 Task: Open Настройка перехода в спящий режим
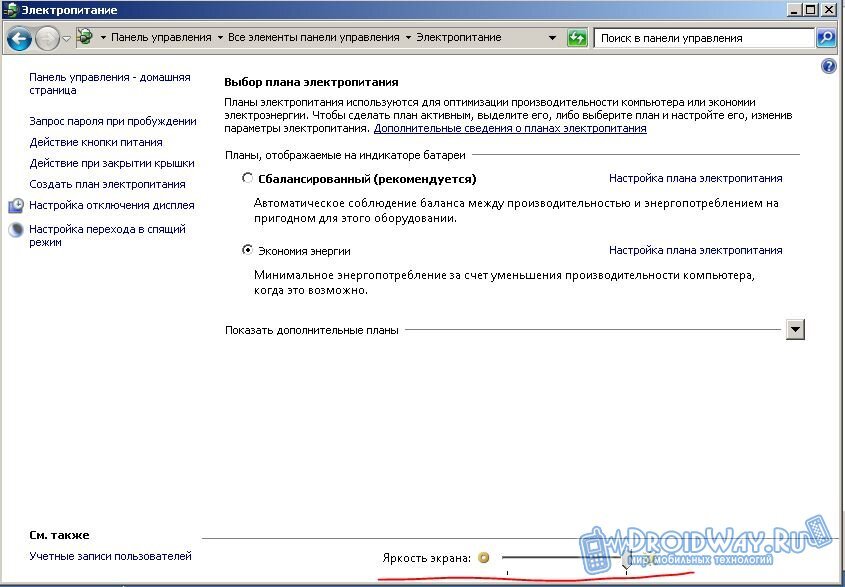tap(107, 236)
